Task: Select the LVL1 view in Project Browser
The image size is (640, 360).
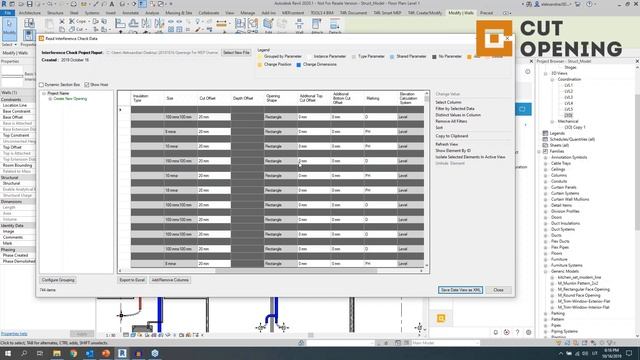Action: (568, 85)
